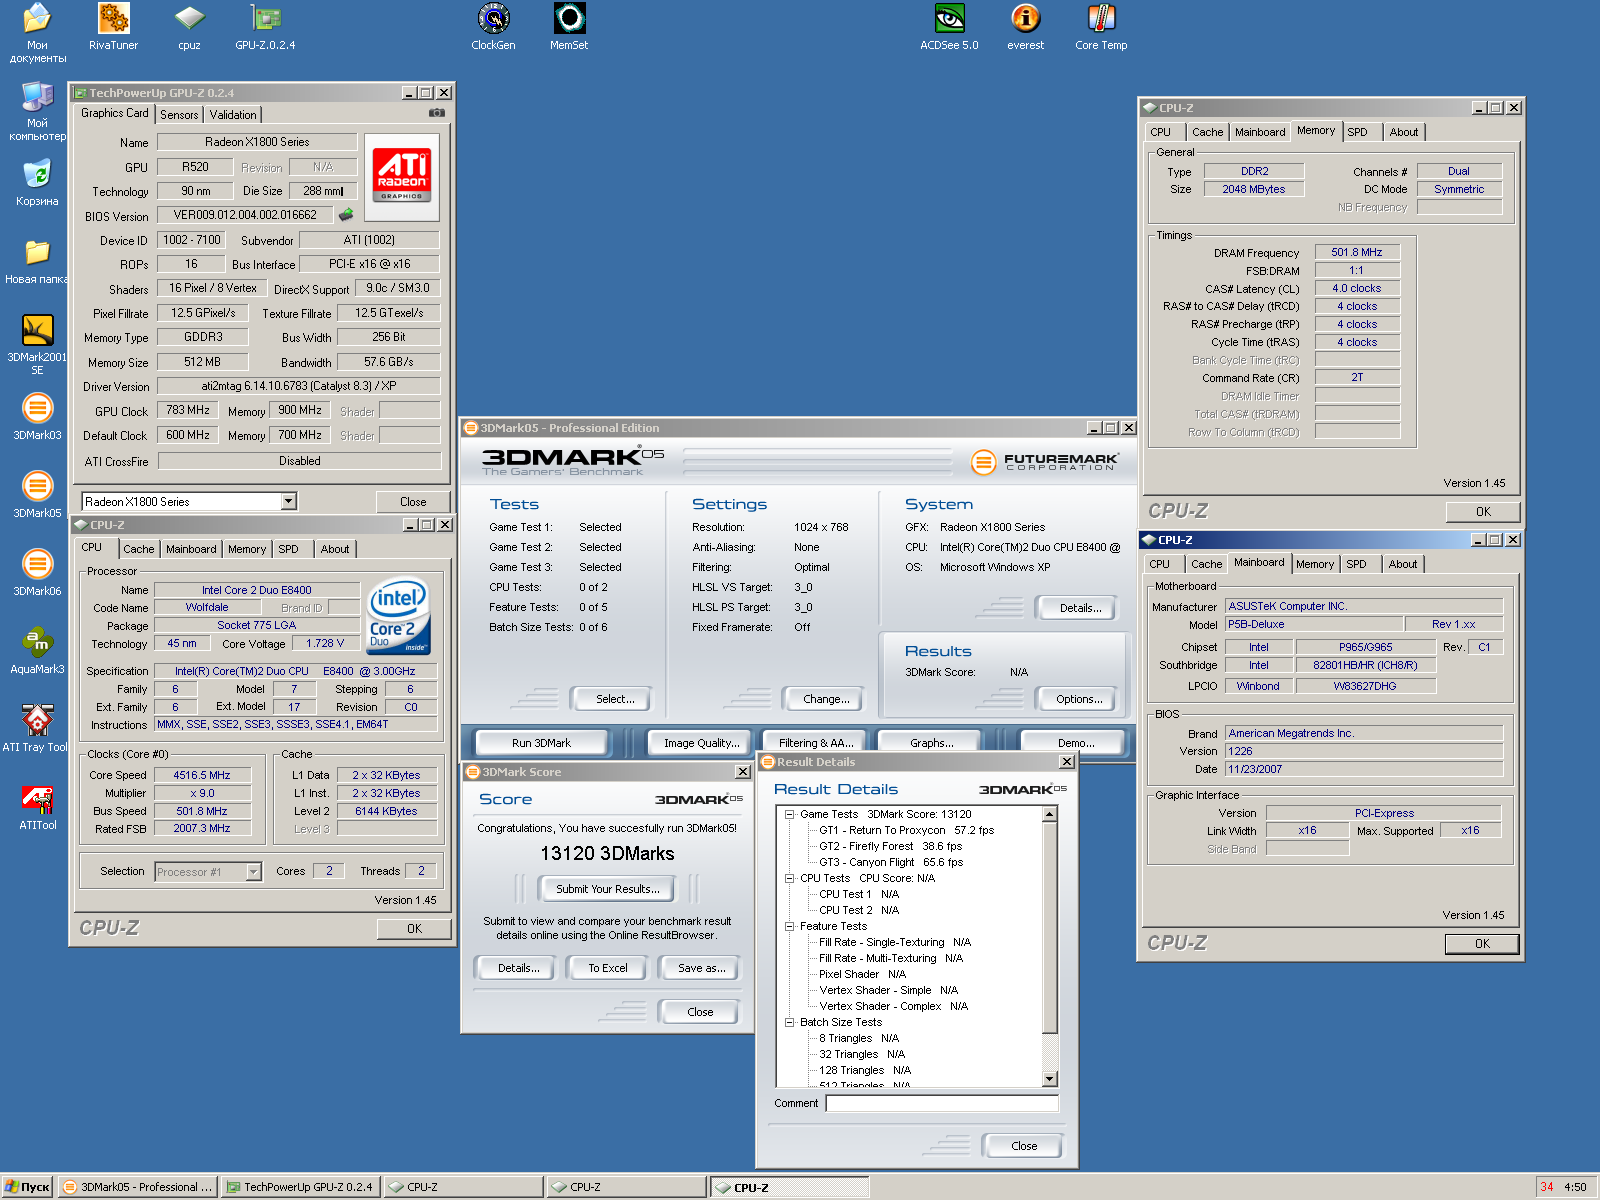Collapse the Game Tests tree node
Screen dimensions: 1600x1200
[x=789, y=814]
